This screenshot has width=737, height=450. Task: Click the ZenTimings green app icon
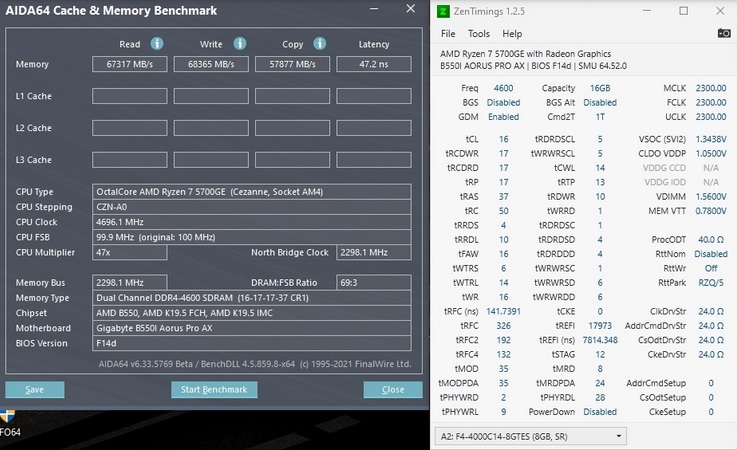443,11
